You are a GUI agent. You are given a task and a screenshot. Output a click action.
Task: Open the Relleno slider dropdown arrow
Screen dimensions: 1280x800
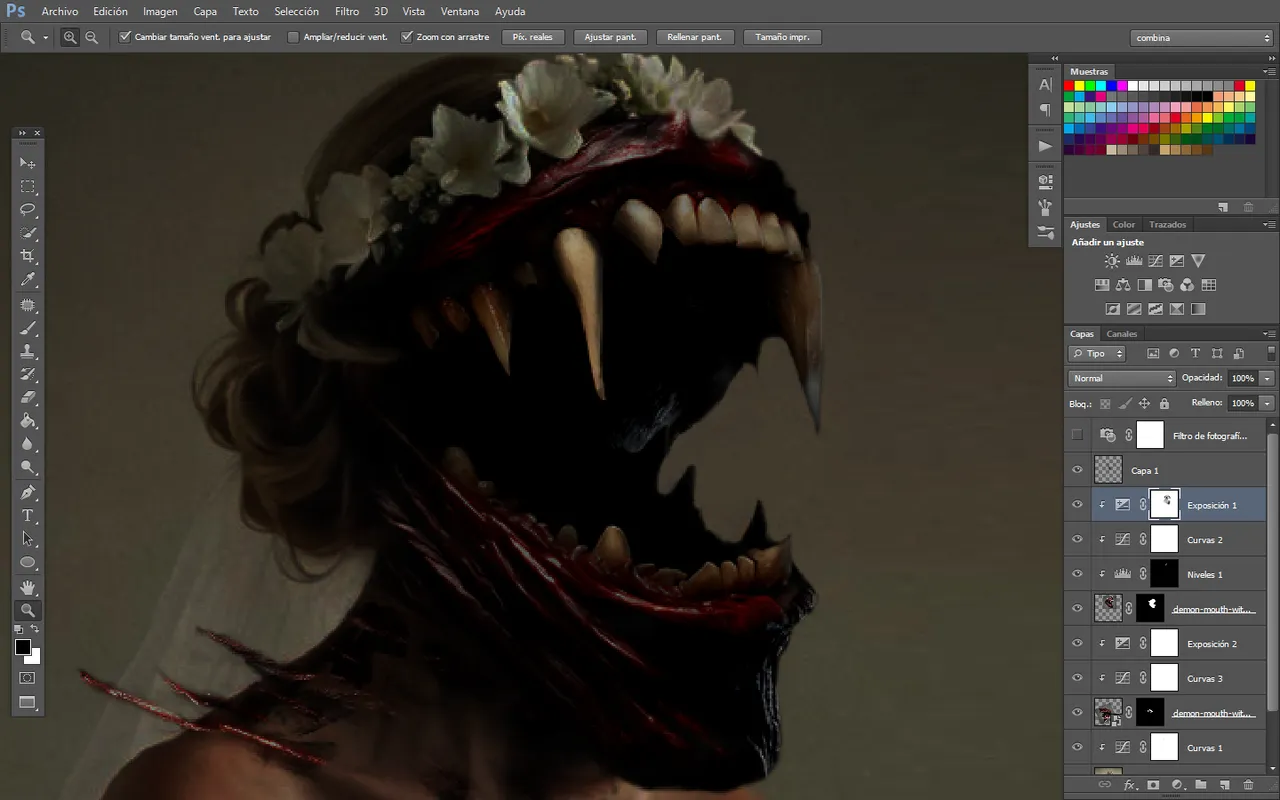1267,403
